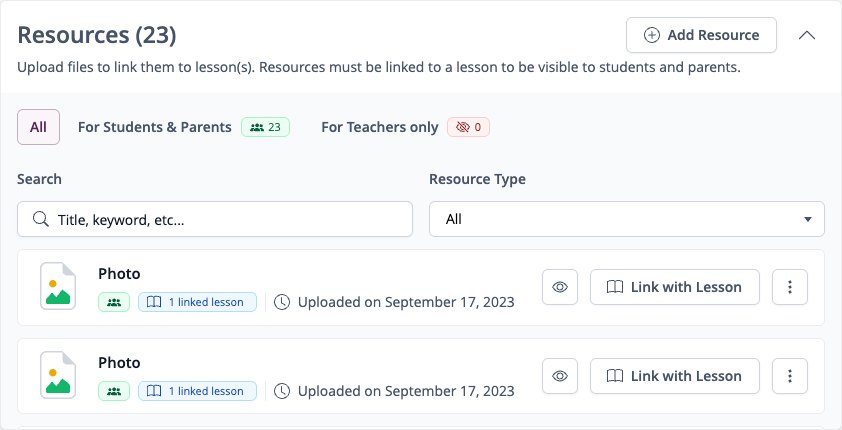Open the Resource Type dropdown
This screenshot has width=842, height=430.
pyautogui.click(x=627, y=219)
